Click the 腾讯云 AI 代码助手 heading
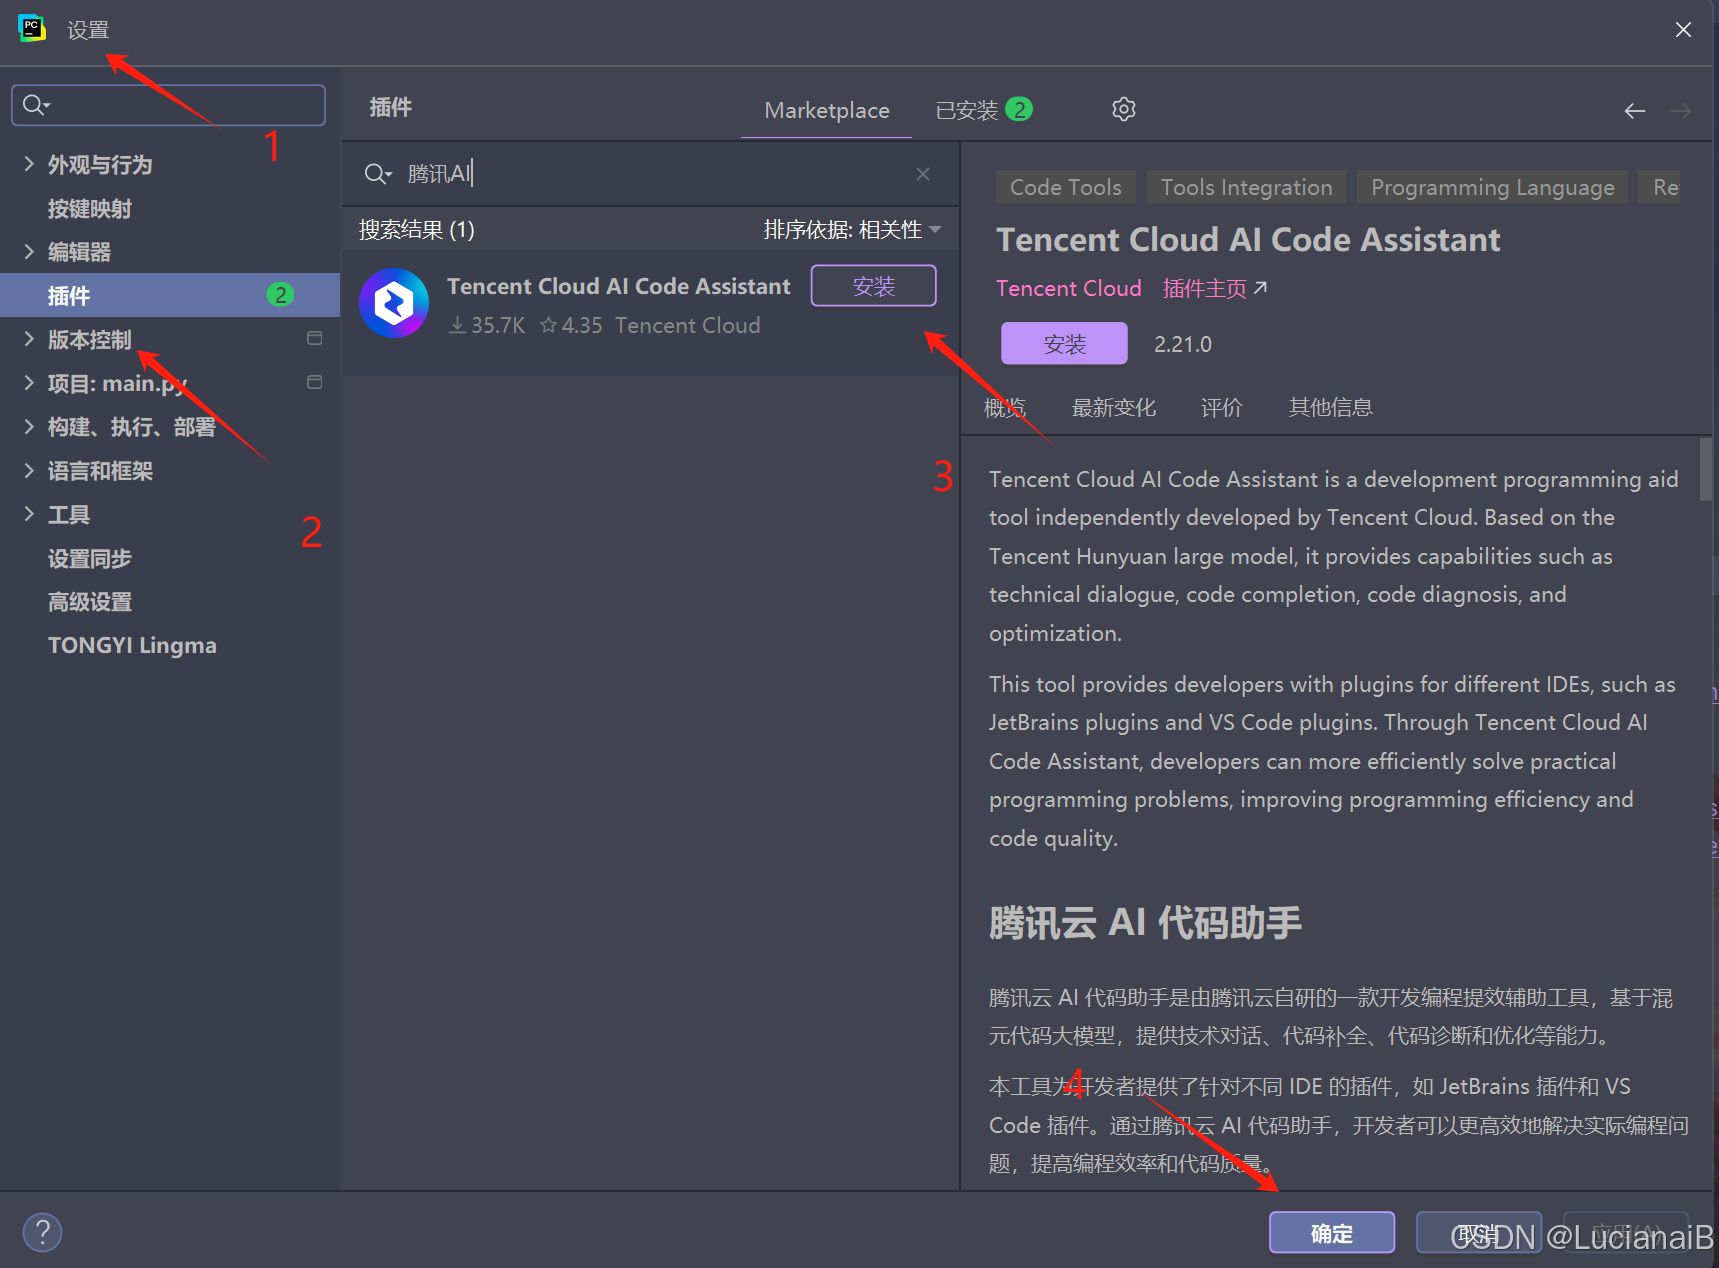The height and width of the screenshot is (1268, 1719). point(1146,922)
